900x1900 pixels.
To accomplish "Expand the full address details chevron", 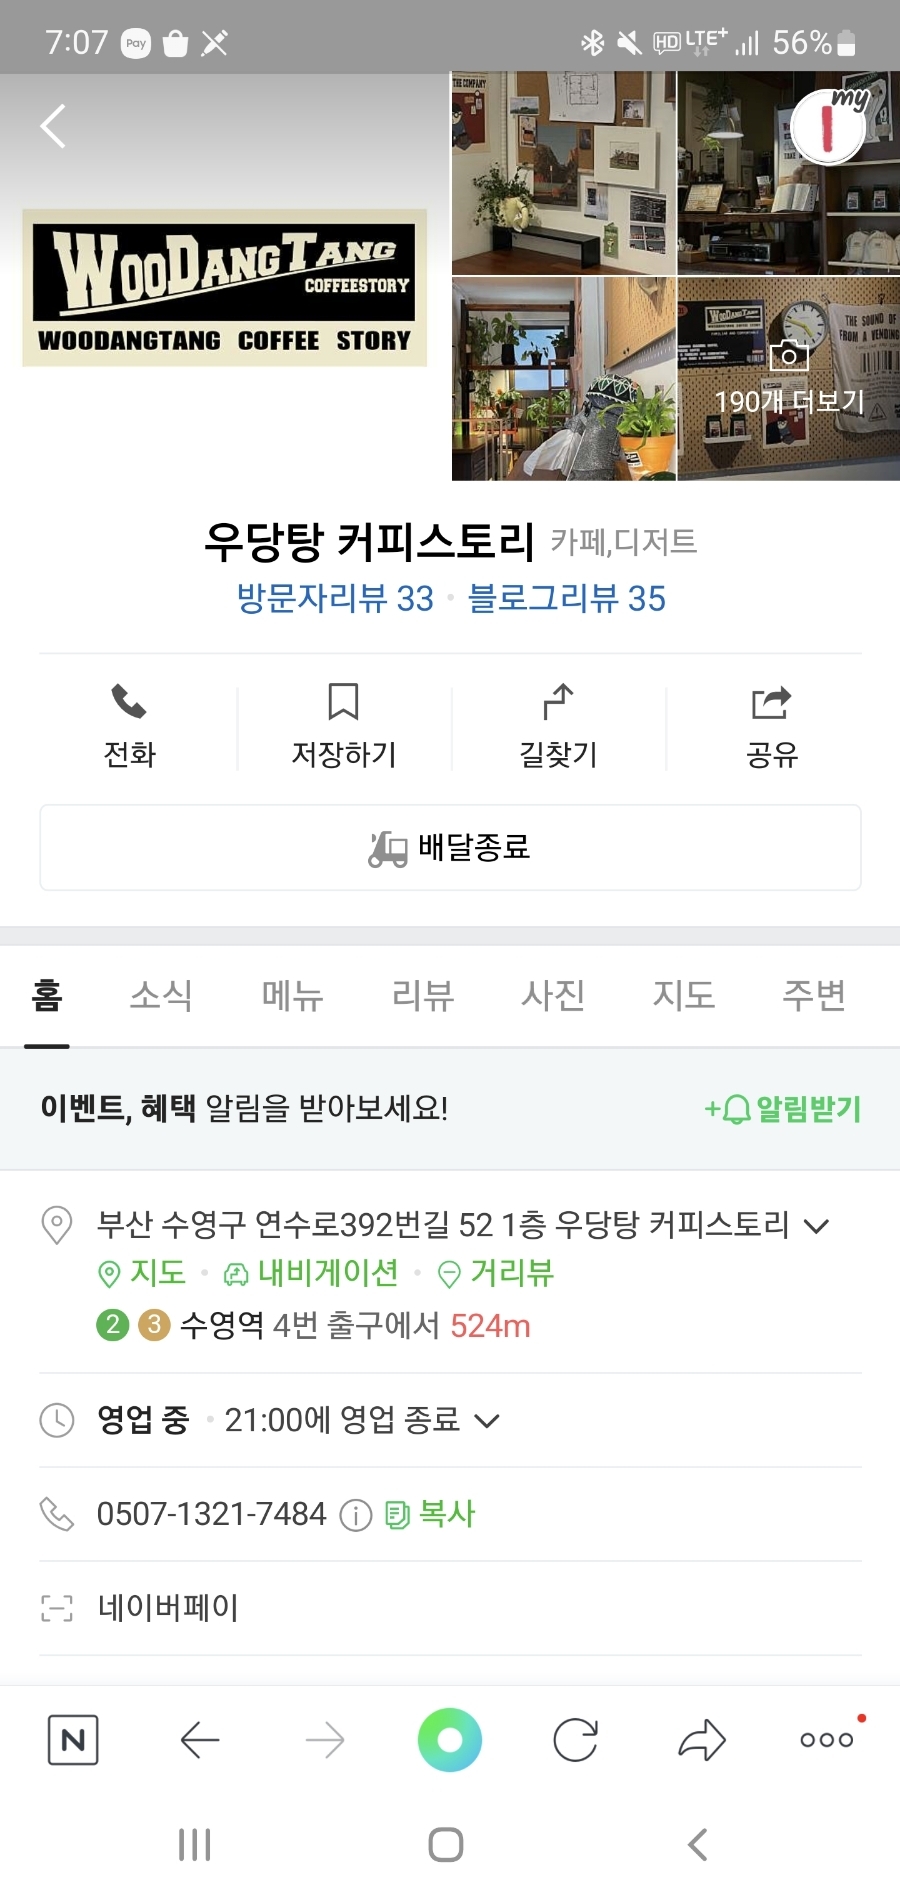I will pos(816,1226).
